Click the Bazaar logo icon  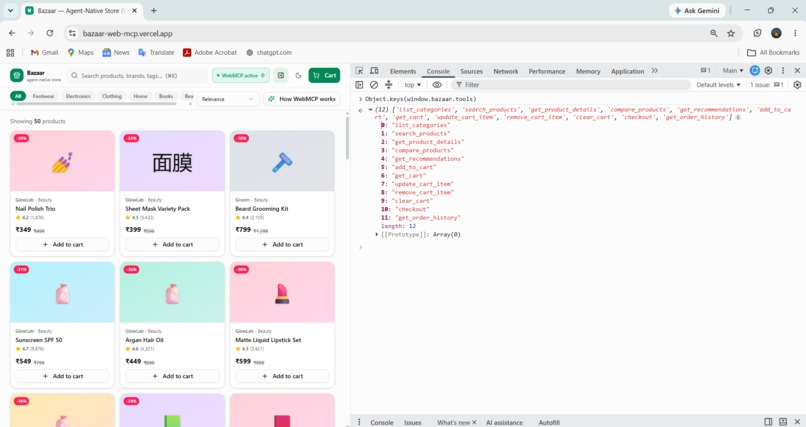(x=17, y=76)
